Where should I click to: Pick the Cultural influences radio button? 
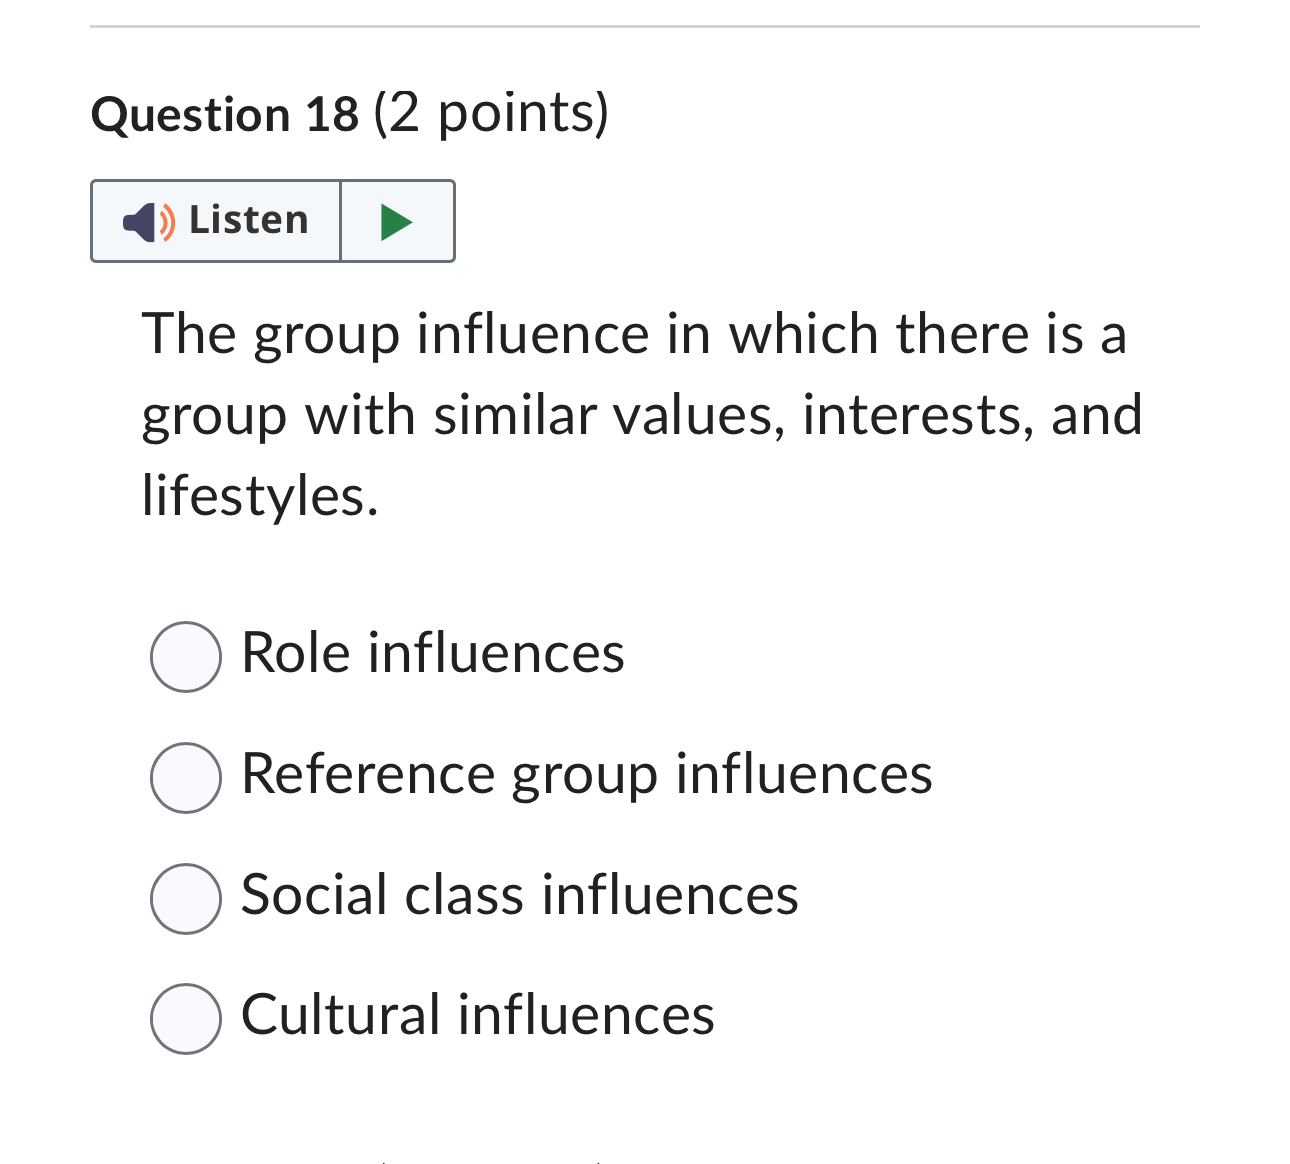click(x=185, y=1018)
